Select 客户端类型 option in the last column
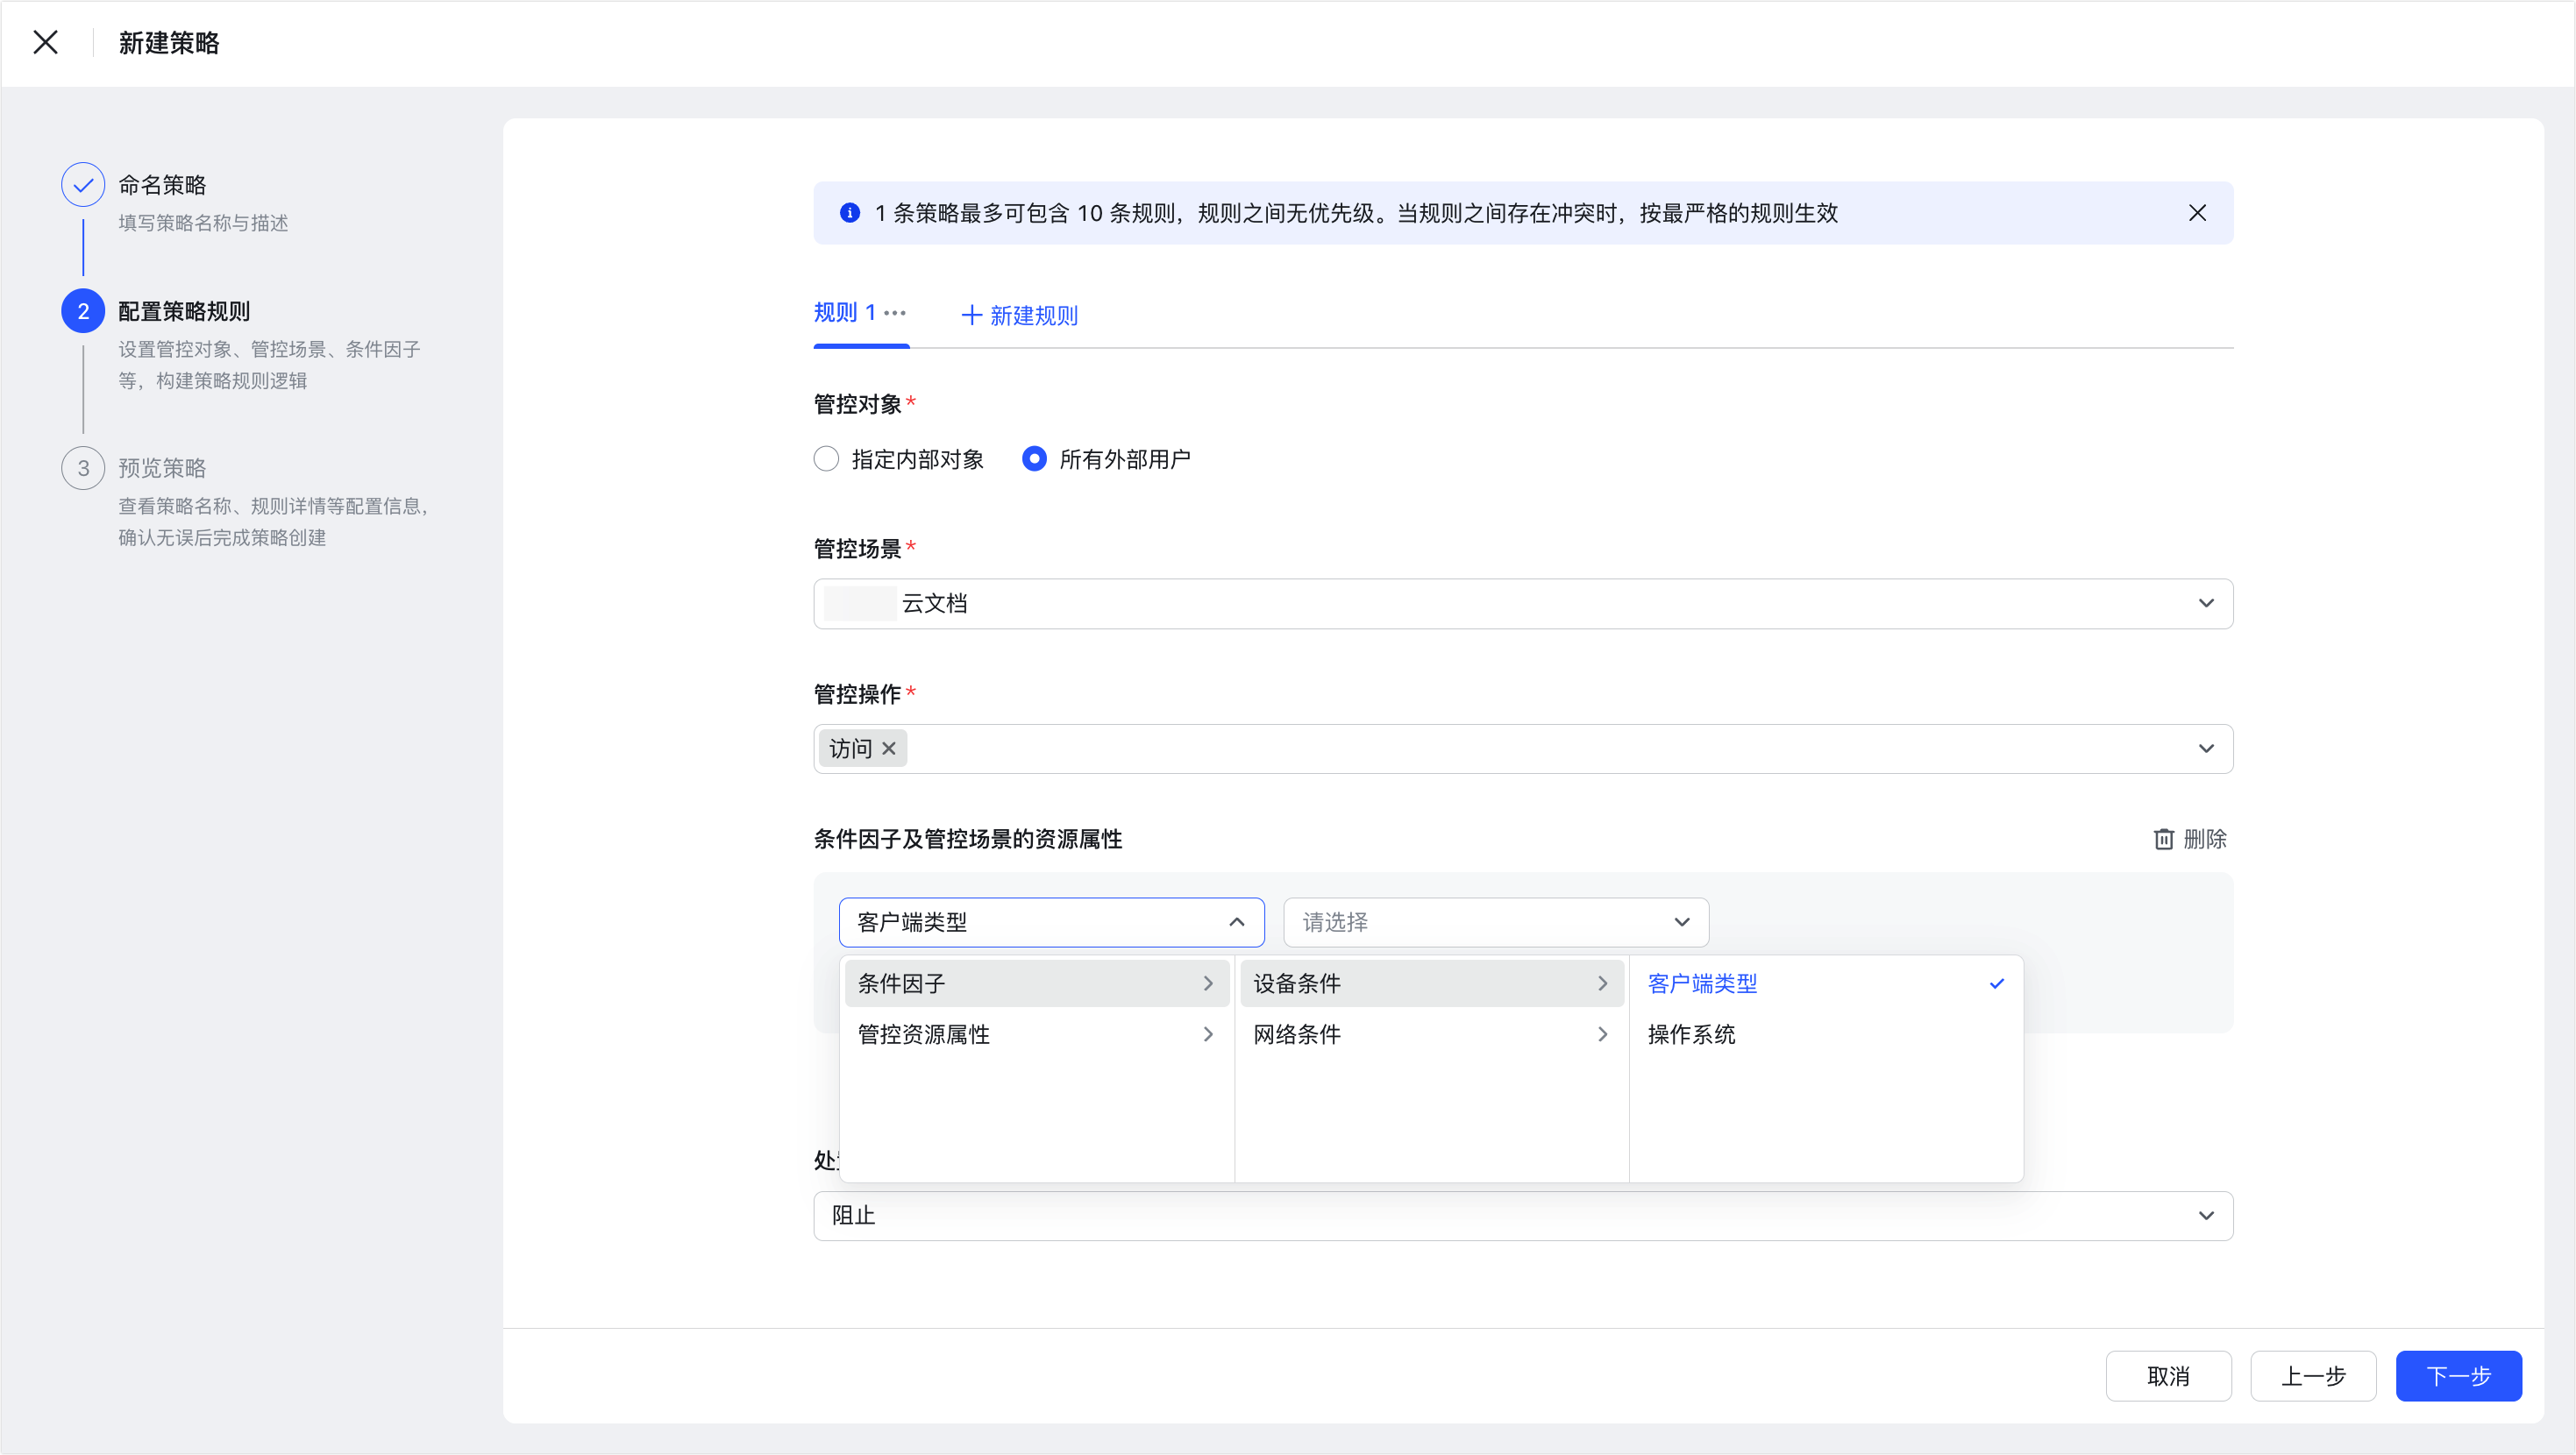Image resolution: width=2576 pixels, height=1455 pixels. pyautogui.click(x=1825, y=984)
